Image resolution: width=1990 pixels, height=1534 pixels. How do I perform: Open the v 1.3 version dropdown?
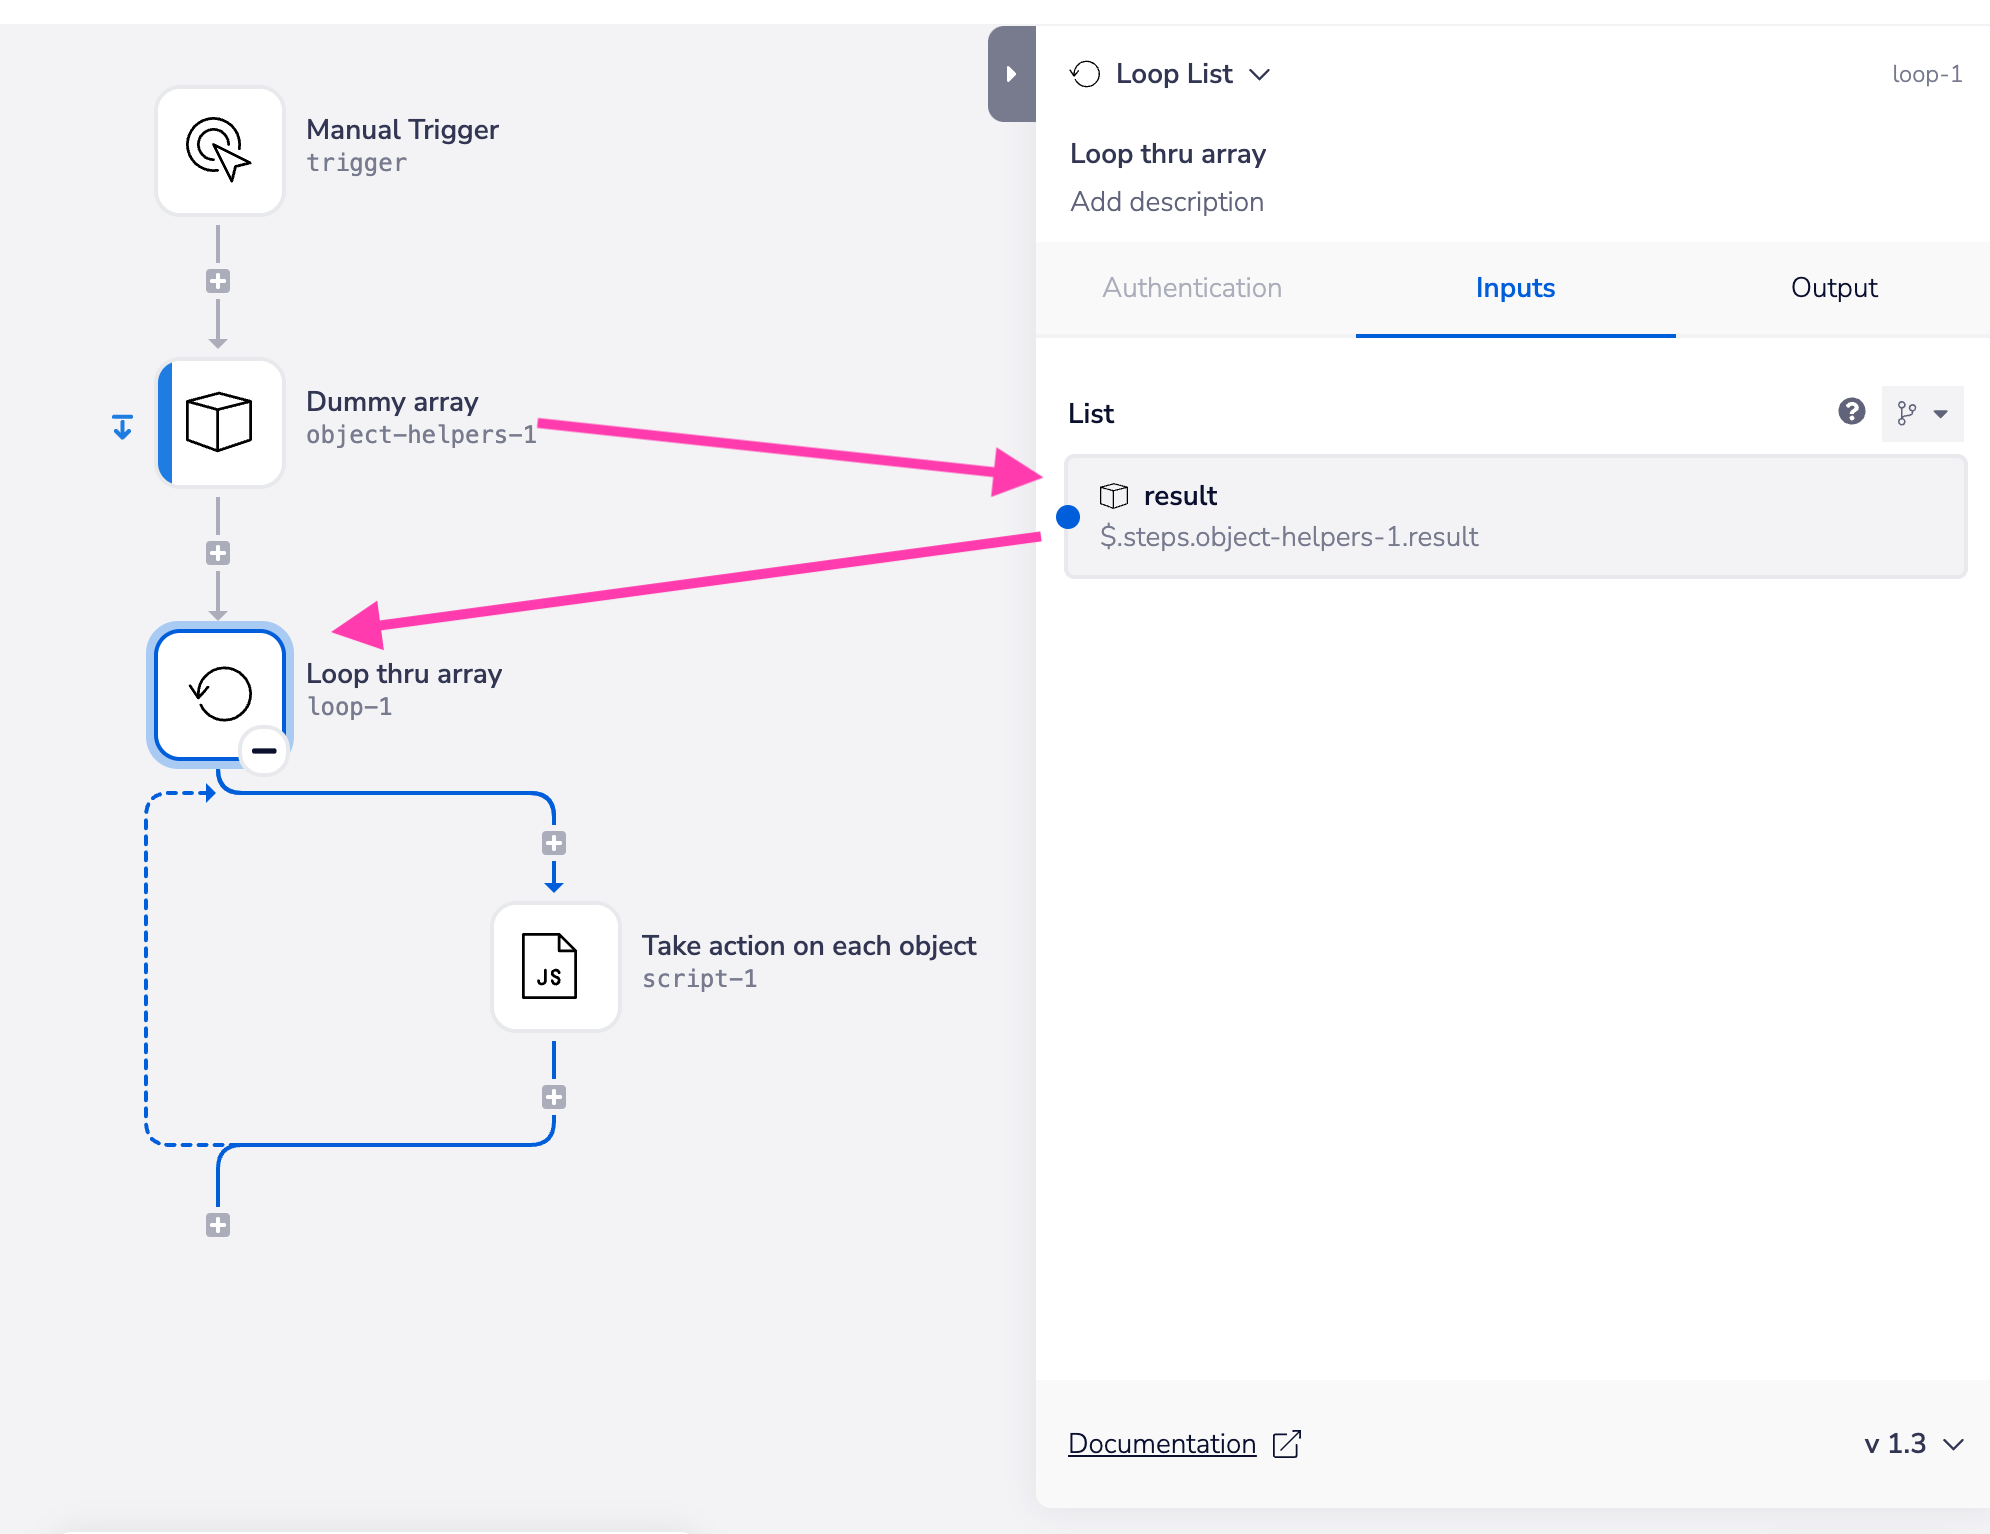[1914, 1443]
